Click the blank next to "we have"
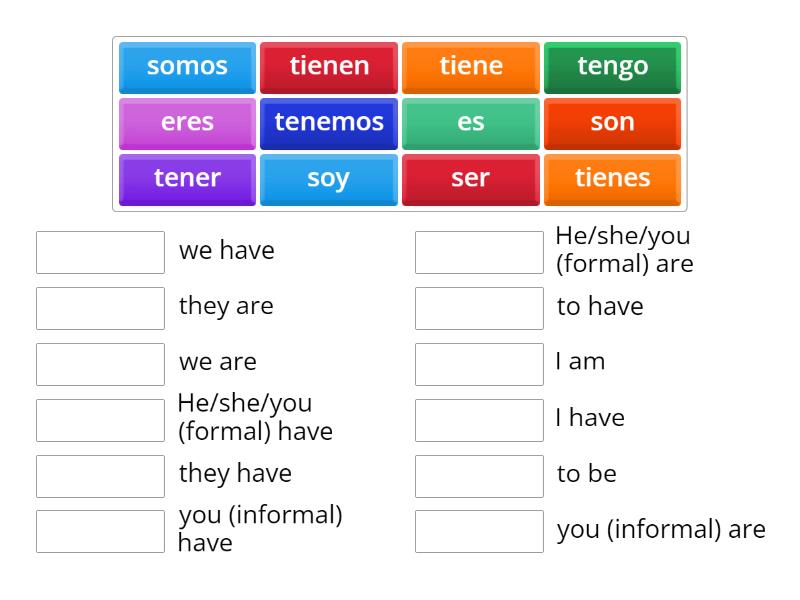800x600 pixels. pyautogui.click(x=99, y=251)
